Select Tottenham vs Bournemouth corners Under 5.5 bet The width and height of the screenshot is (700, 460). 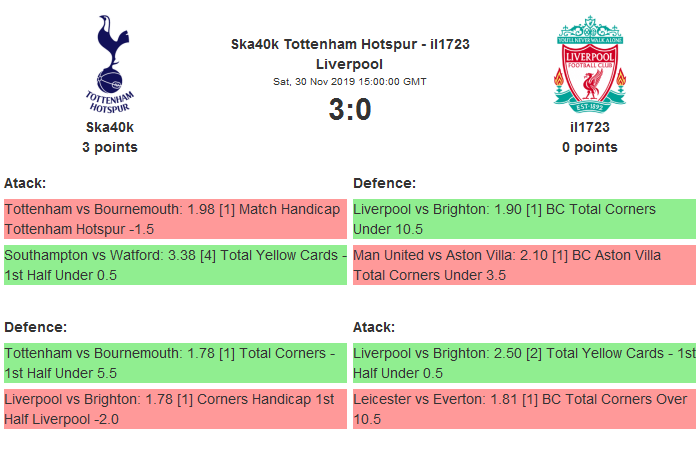pyautogui.click(x=175, y=363)
